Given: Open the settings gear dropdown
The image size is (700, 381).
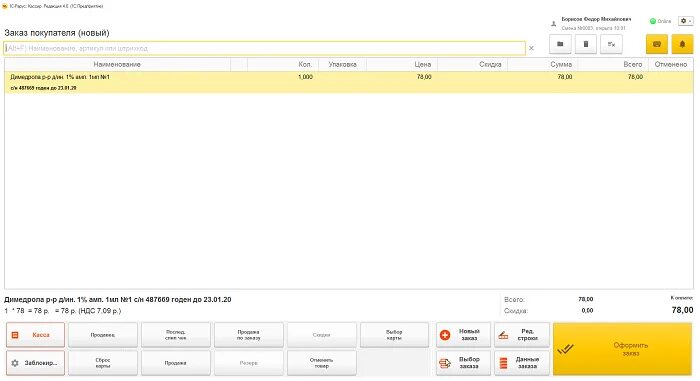Looking at the screenshot, I should (x=686, y=21).
